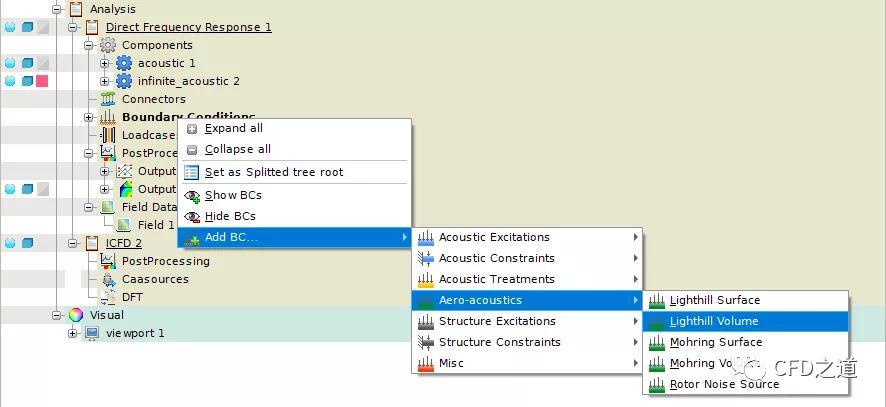Click the pink swatch beside infinite_acoustic 2
Screen dimensions: 886x407
42,81
